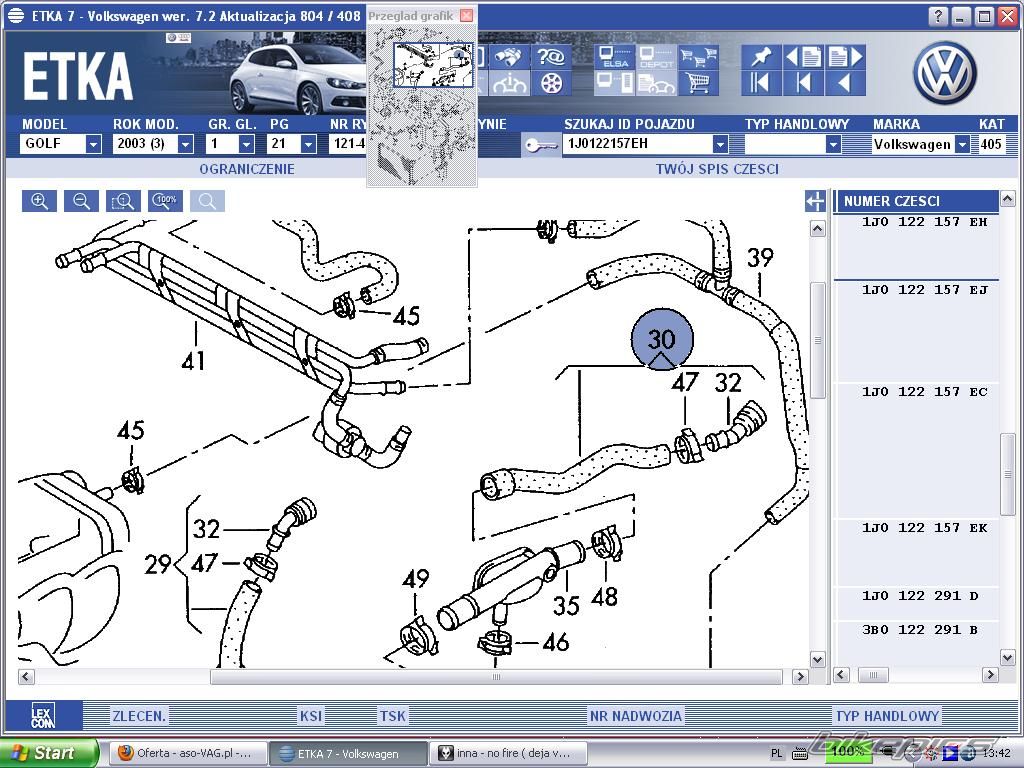1024x768 pixels.
Task: Switch to the inna - no fire taskbar item
Action: coord(507,753)
